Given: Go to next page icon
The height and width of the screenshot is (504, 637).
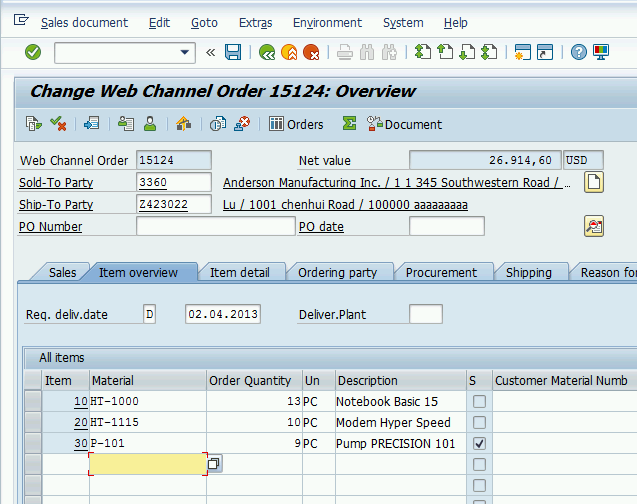Looking at the screenshot, I should pyautogui.click(x=467, y=52).
